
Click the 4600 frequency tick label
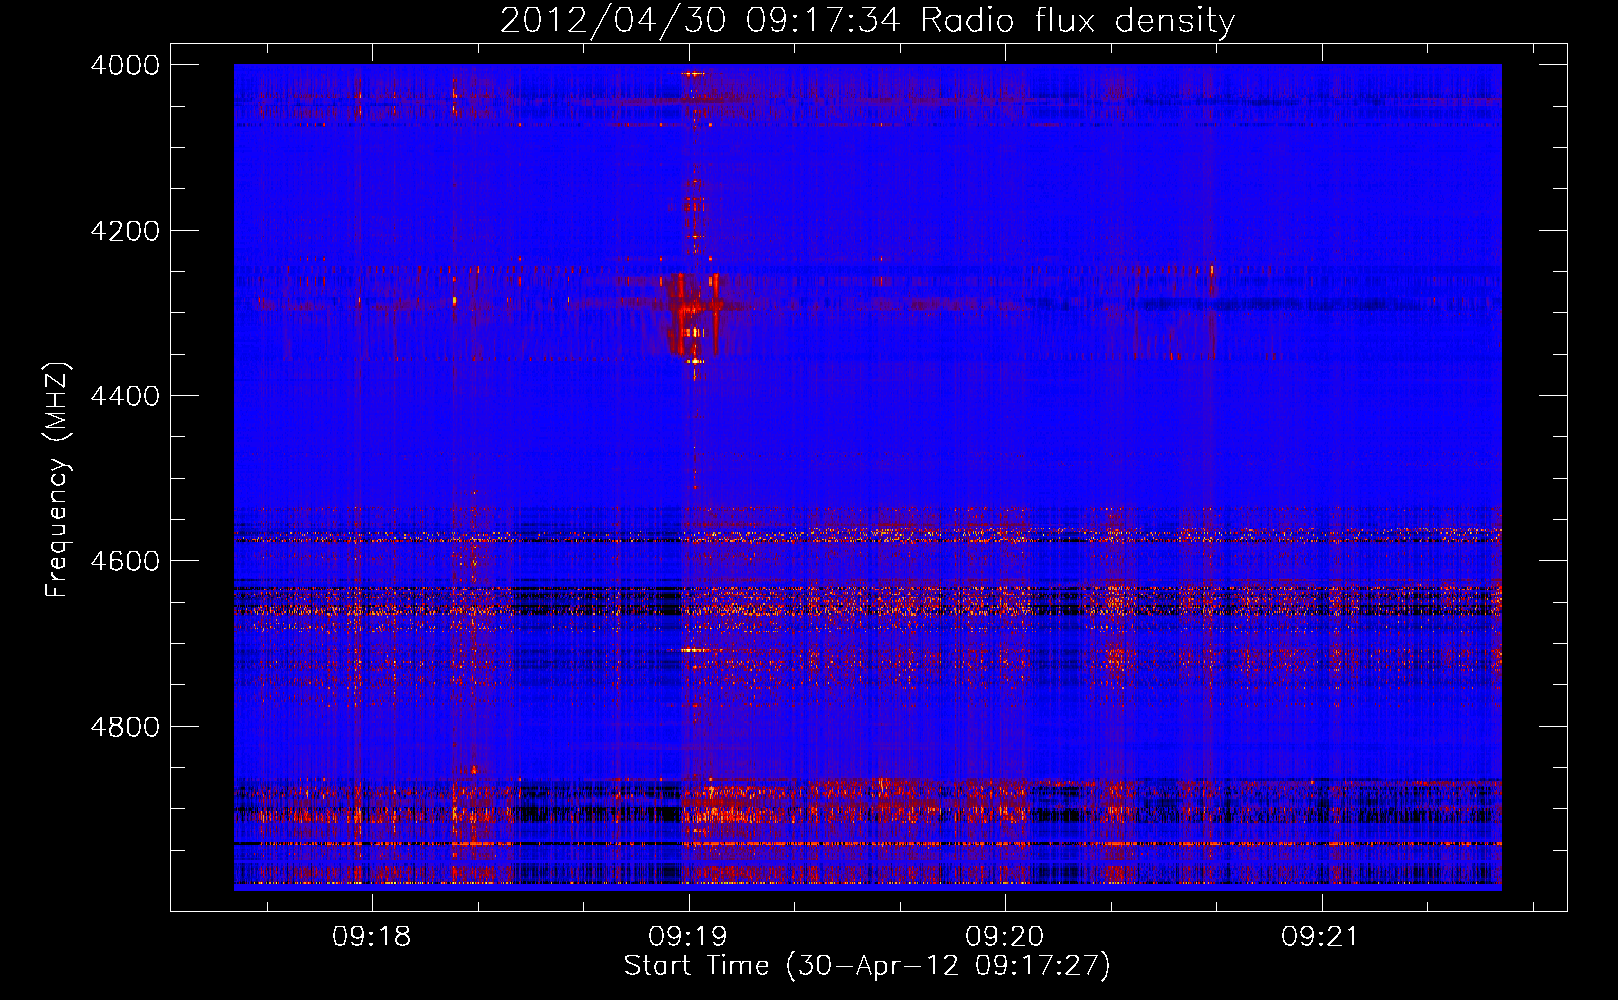(125, 561)
